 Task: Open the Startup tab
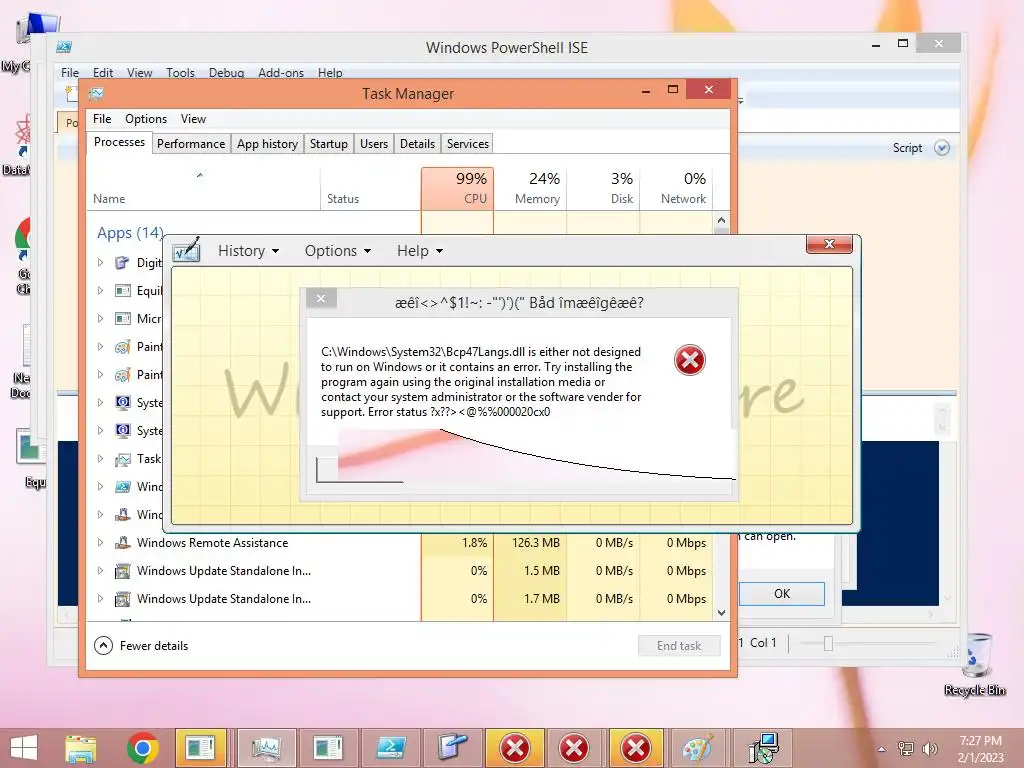point(328,144)
